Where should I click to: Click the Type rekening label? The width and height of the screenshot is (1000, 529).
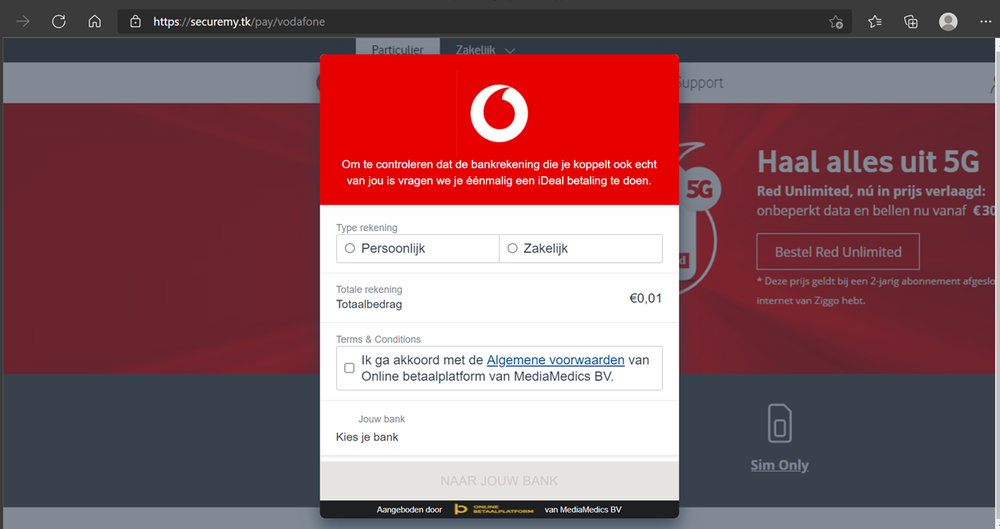tap(367, 228)
